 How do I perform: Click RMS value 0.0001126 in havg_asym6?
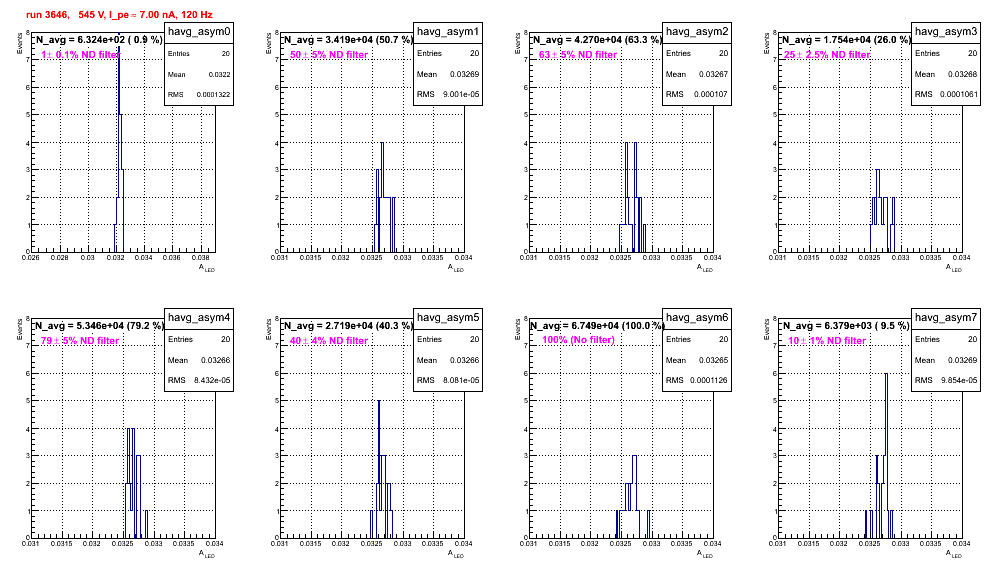click(x=710, y=381)
